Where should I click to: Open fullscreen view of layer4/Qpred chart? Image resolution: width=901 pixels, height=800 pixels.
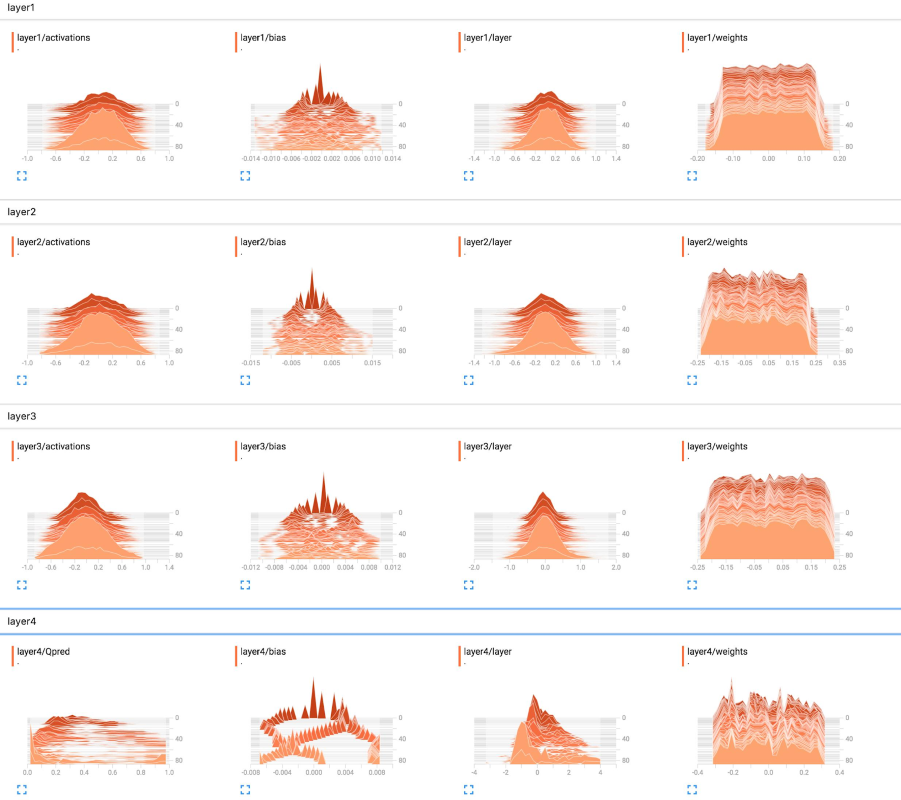[21, 789]
